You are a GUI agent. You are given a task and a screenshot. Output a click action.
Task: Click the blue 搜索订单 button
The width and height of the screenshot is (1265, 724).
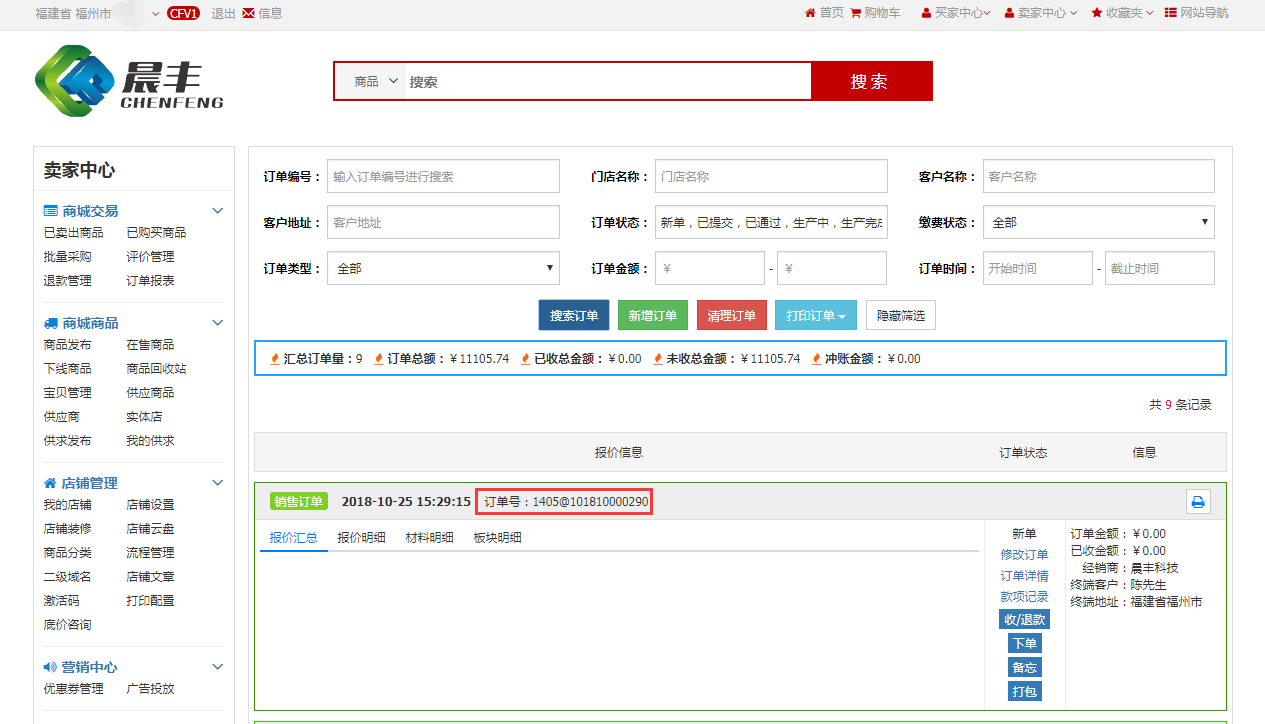[573, 315]
